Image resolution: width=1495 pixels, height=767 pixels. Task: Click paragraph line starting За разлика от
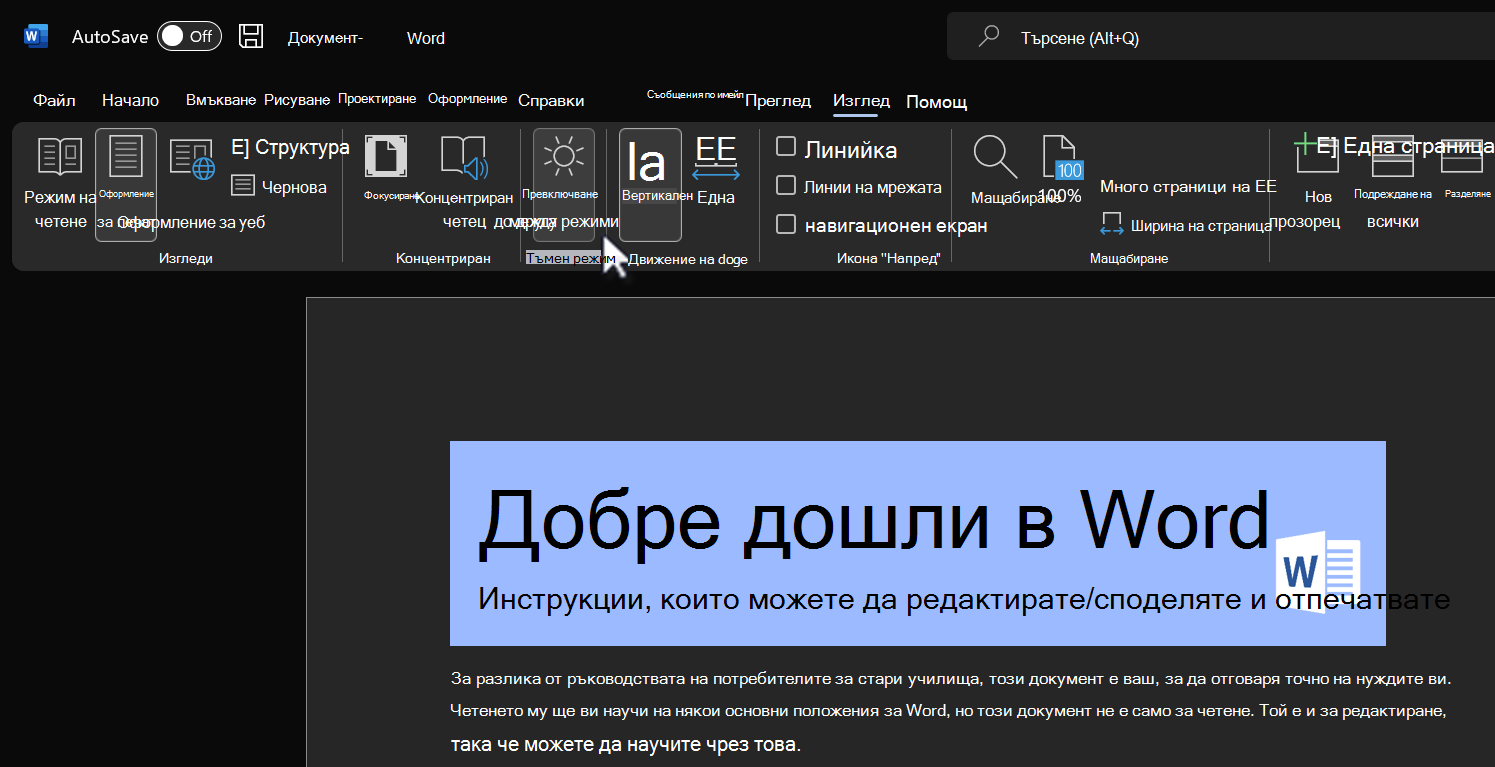pyautogui.click(x=950, y=679)
